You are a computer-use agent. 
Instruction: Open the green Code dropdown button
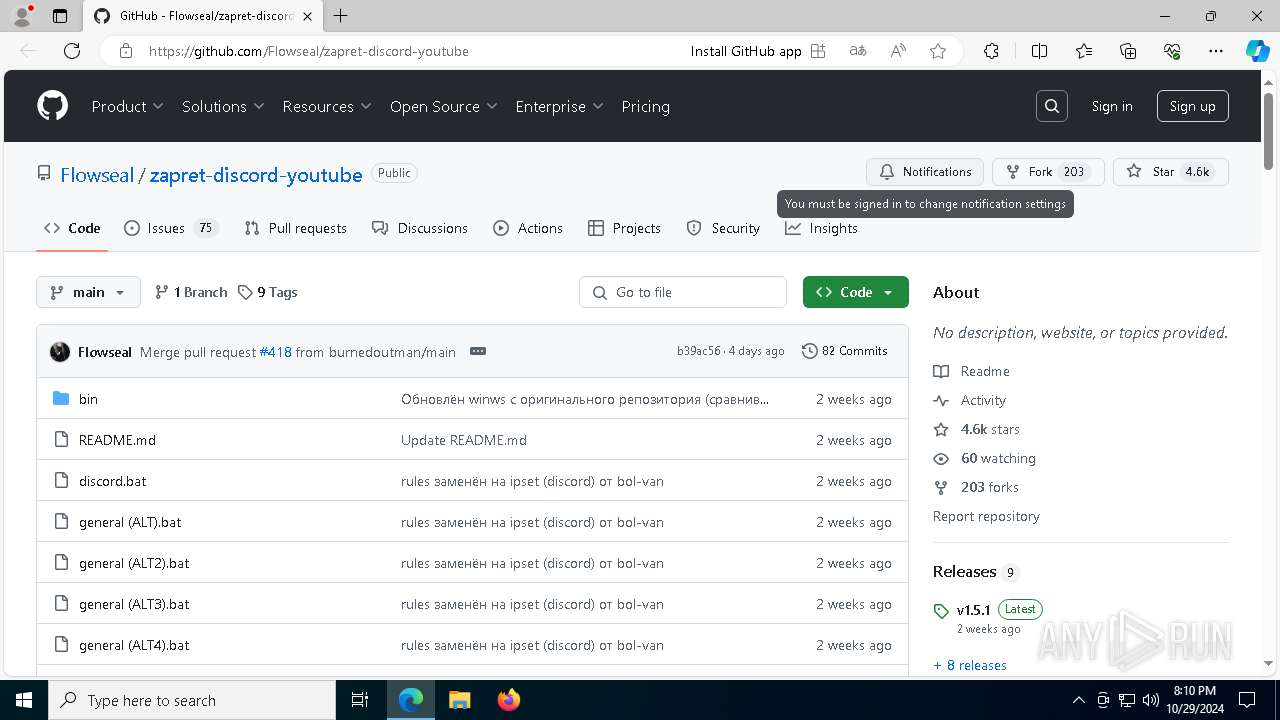855,292
